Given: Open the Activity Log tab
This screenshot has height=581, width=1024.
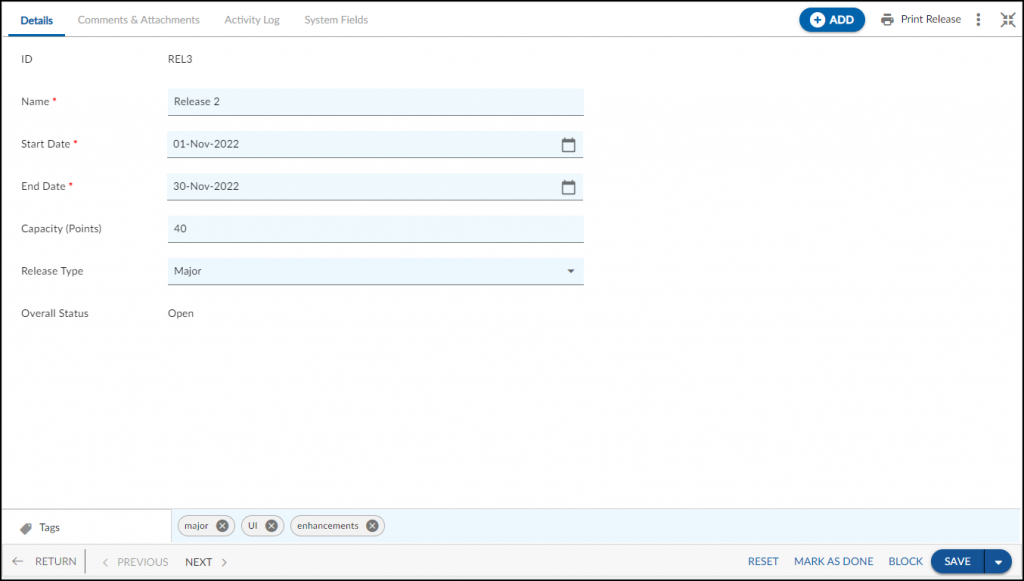Looking at the screenshot, I should point(252,20).
